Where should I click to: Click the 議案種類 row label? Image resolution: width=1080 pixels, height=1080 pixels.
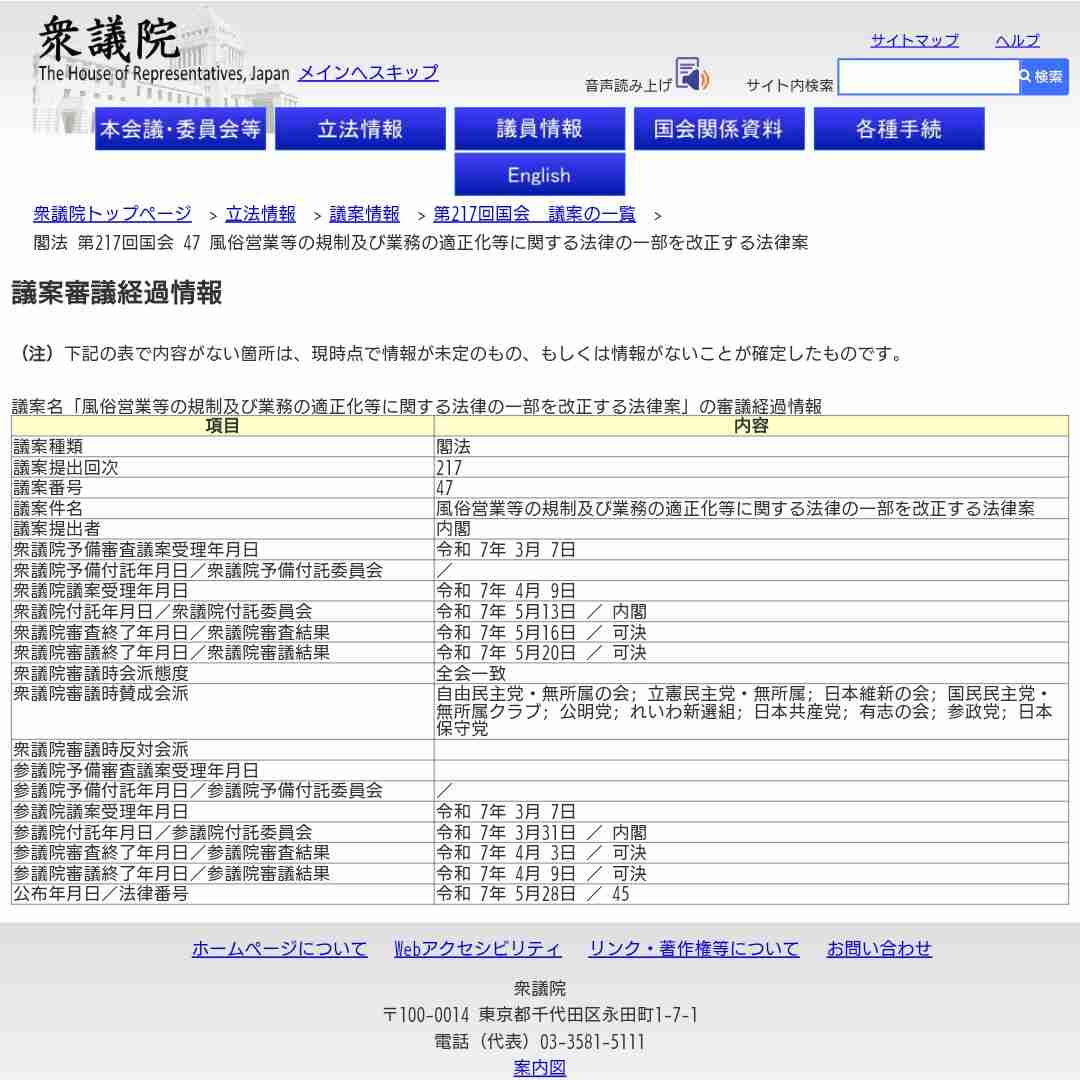point(48,447)
